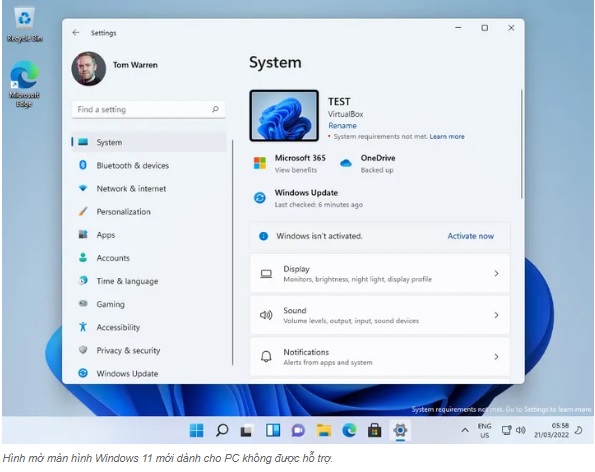This screenshot has height=472, width=595.
Task: Click the Rename link for the TEST PC
Action: tap(342, 125)
